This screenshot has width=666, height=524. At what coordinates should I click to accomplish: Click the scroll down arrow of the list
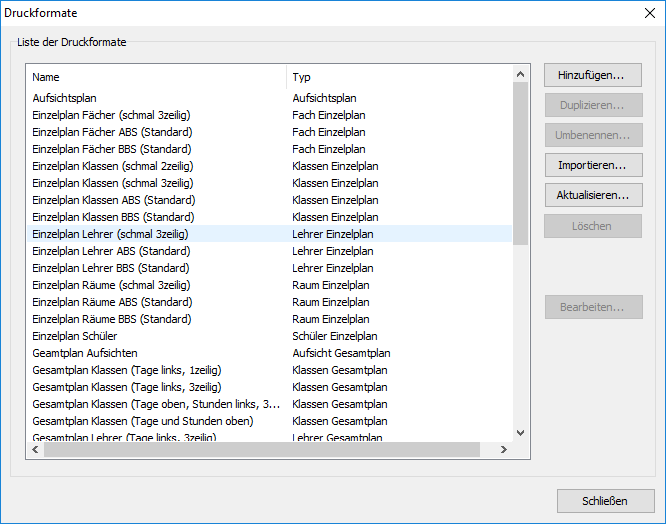point(520,433)
